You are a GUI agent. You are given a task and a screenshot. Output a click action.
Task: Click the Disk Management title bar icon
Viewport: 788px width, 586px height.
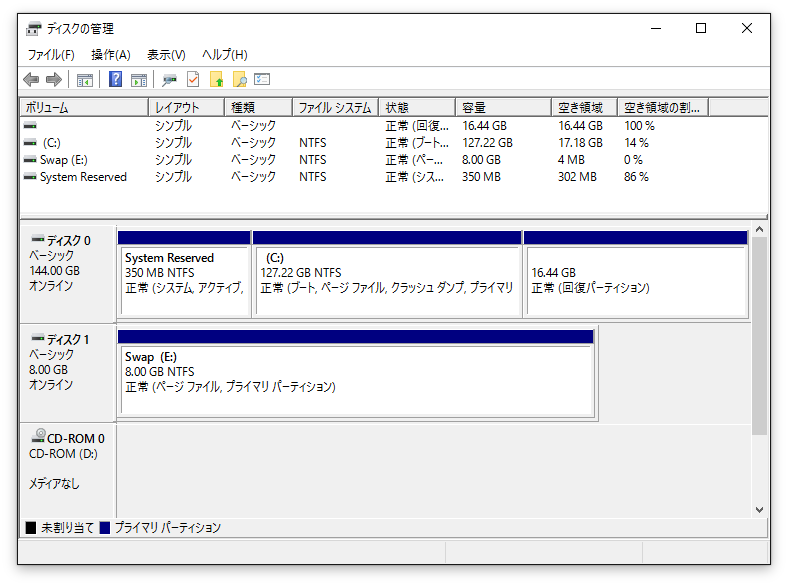(x=34, y=29)
